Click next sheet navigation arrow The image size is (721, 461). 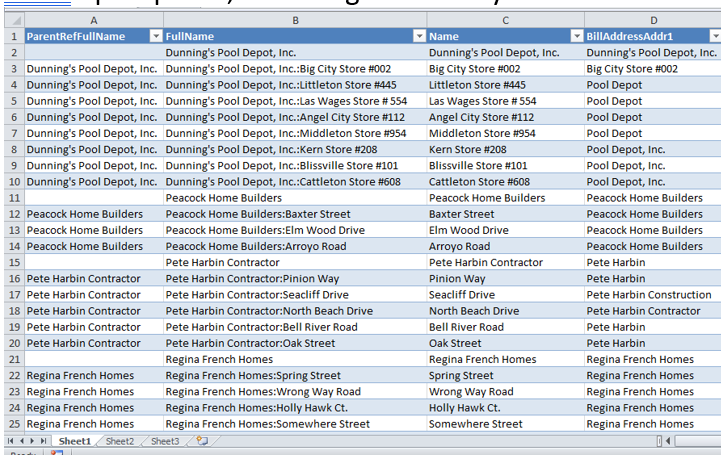pyautogui.click(x=33, y=441)
